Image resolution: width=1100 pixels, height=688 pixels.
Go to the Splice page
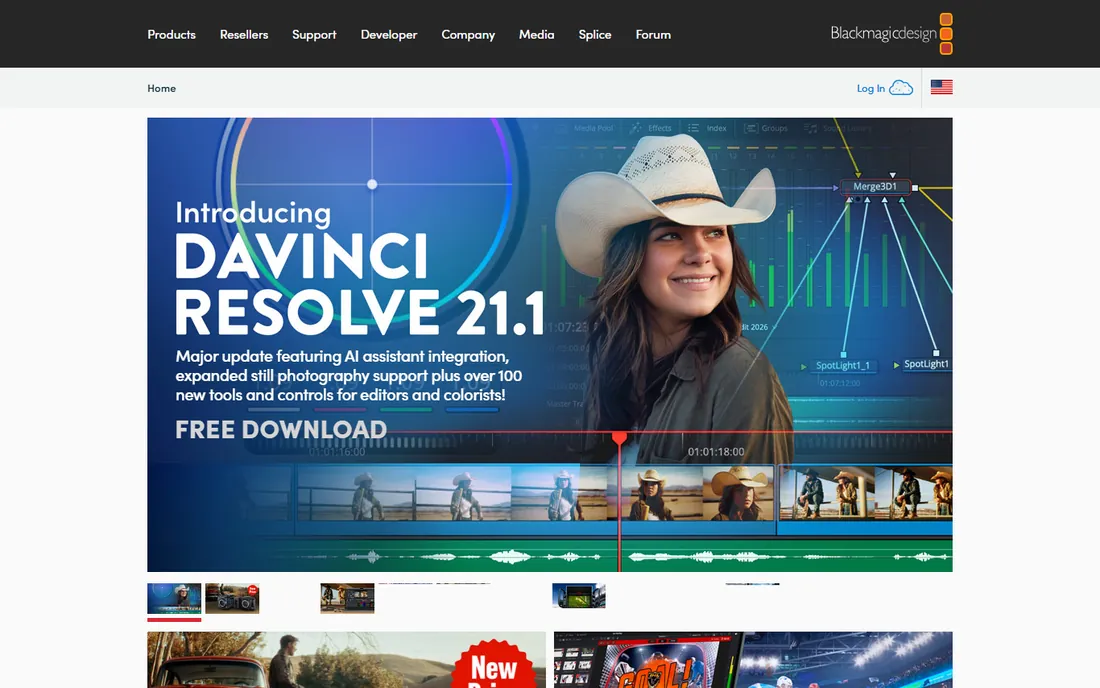[x=594, y=34]
